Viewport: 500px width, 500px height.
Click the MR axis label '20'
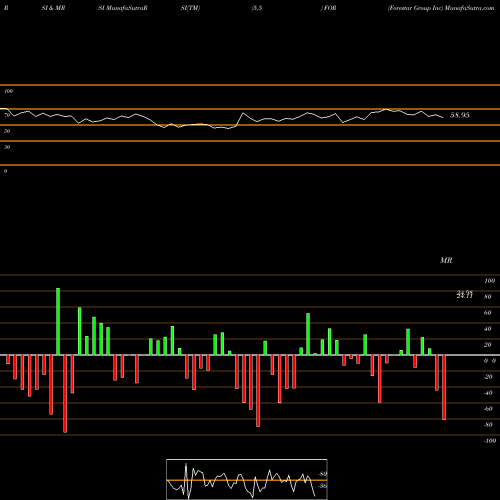coord(488,345)
